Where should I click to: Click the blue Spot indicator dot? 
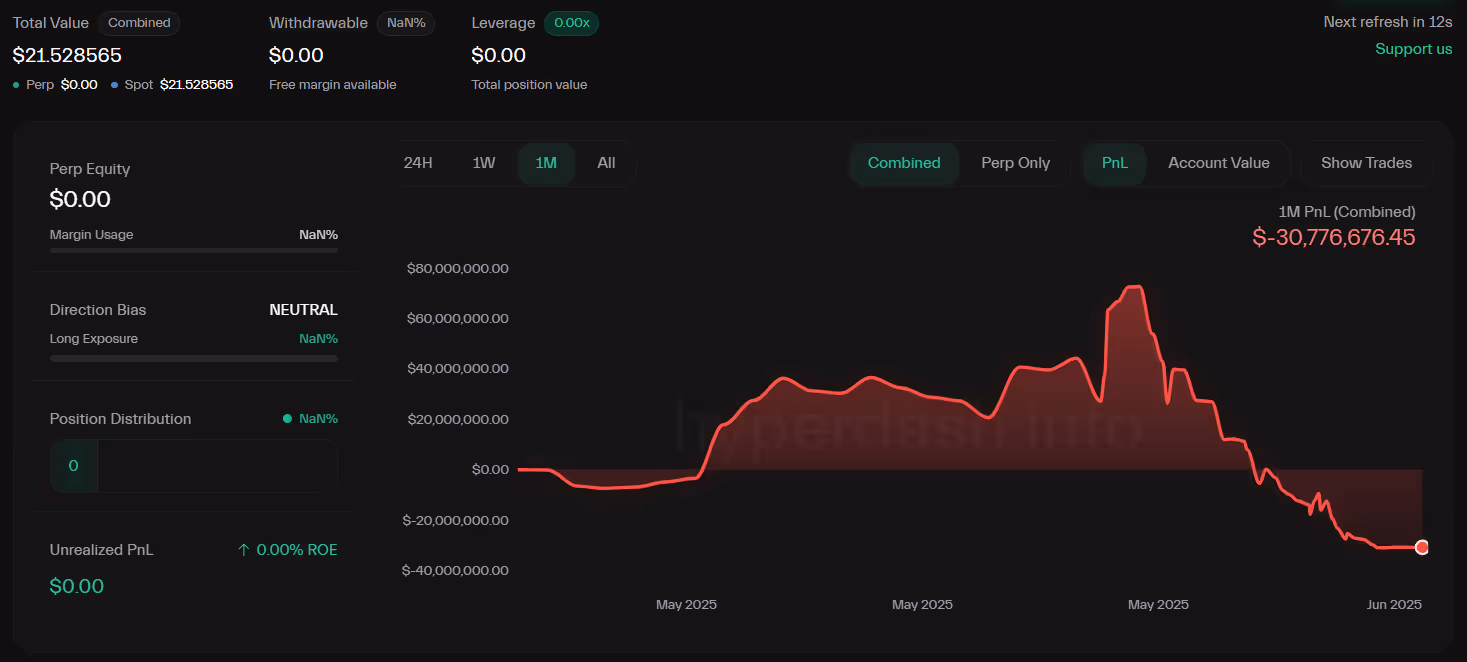113,84
